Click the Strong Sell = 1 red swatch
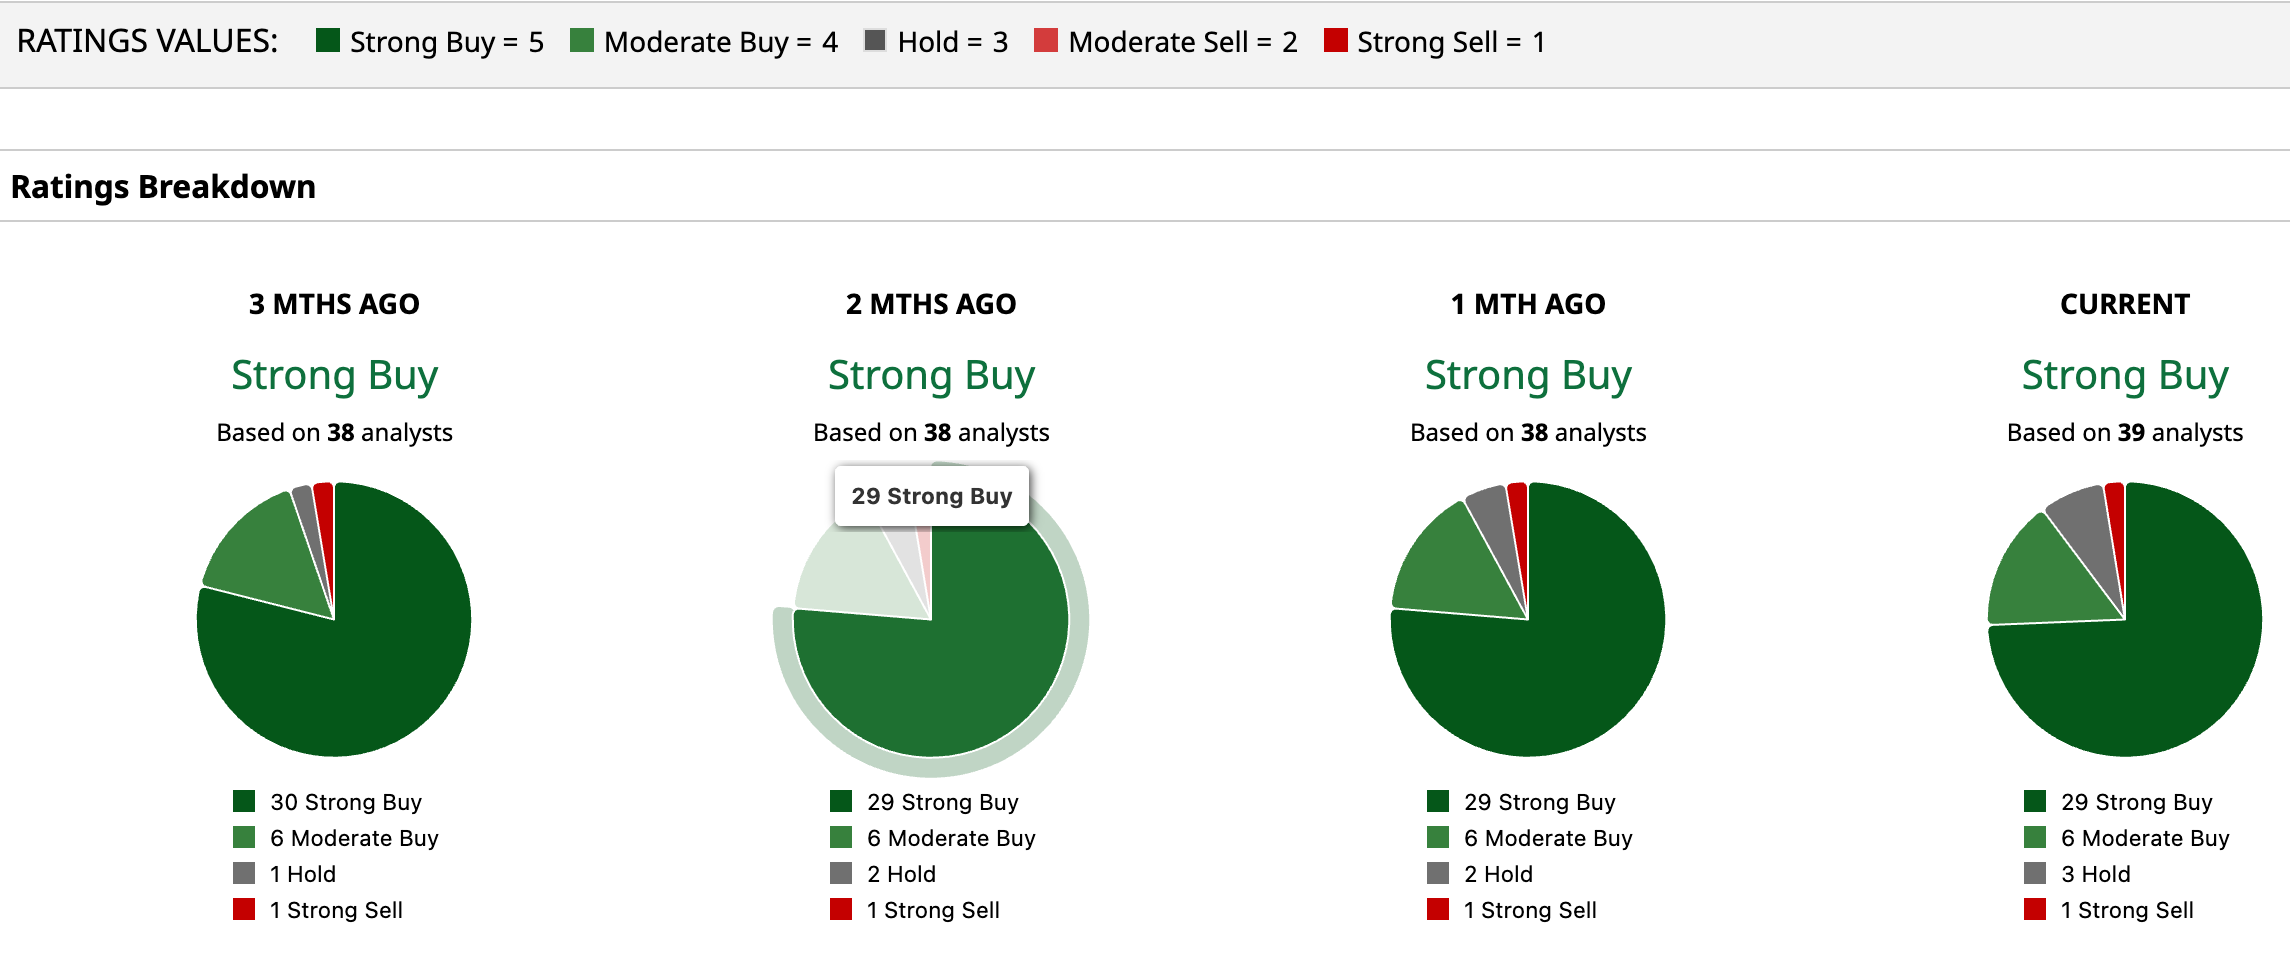The width and height of the screenshot is (2290, 956). 1334,40
